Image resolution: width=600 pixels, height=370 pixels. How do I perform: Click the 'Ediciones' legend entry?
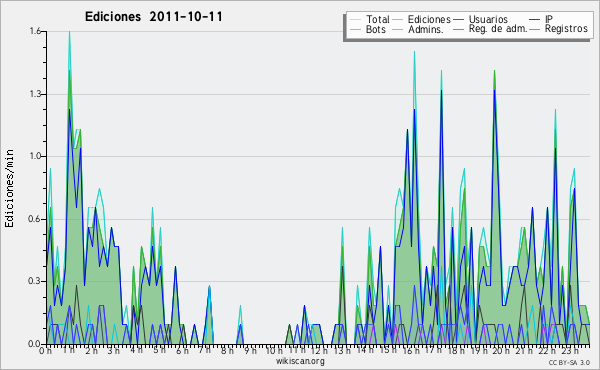point(429,19)
